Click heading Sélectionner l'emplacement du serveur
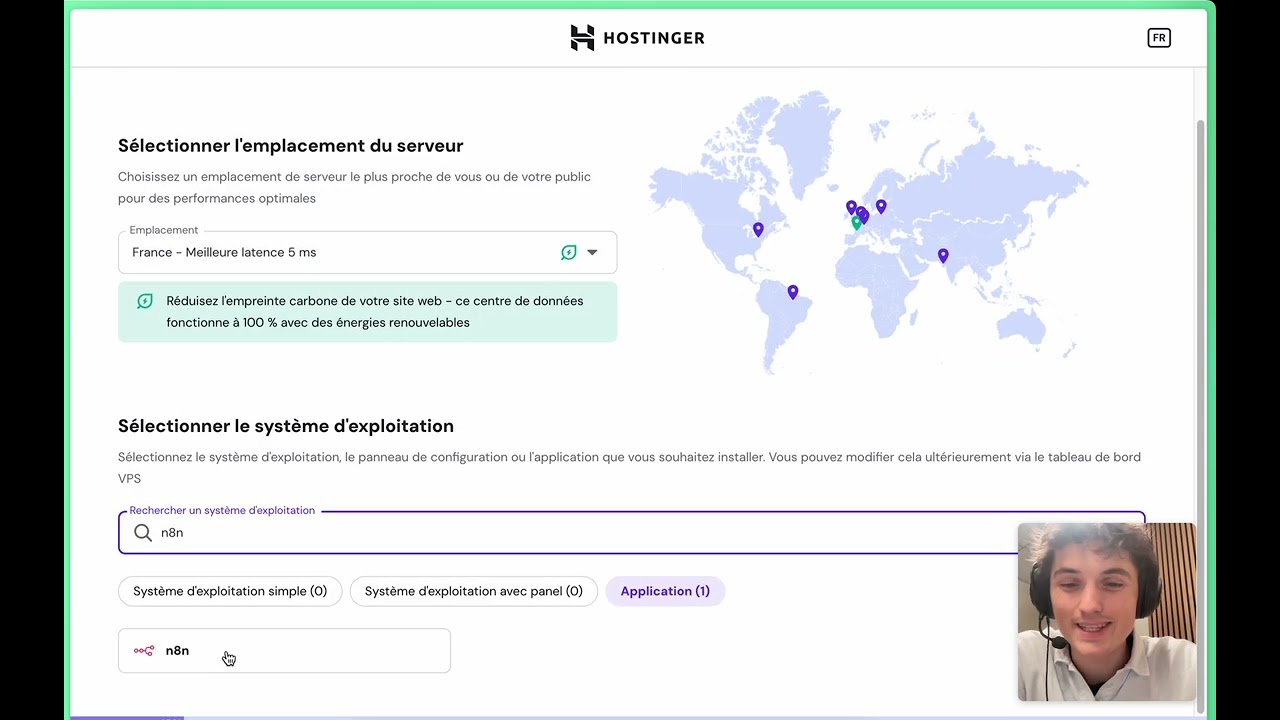Screen dimensions: 1280x720 click(x=290, y=146)
